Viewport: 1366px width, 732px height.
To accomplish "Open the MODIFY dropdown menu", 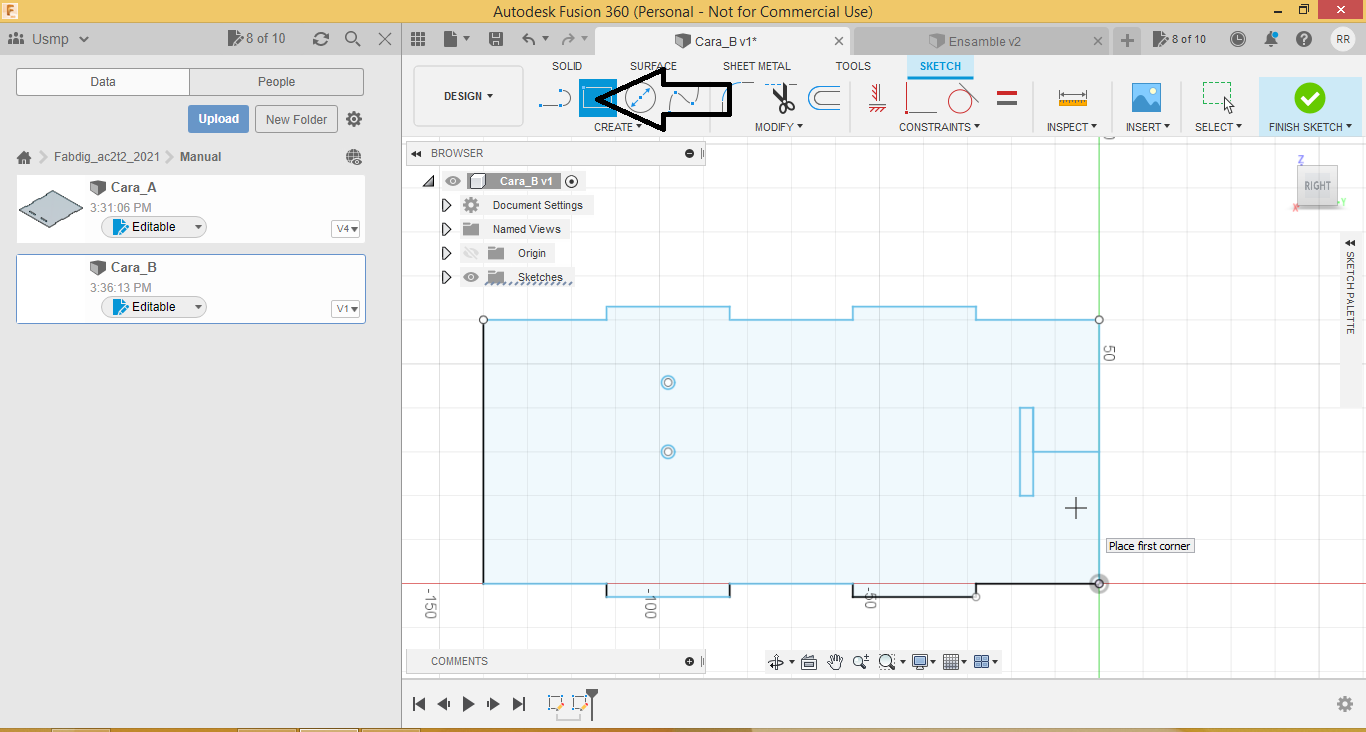I will (779, 127).
